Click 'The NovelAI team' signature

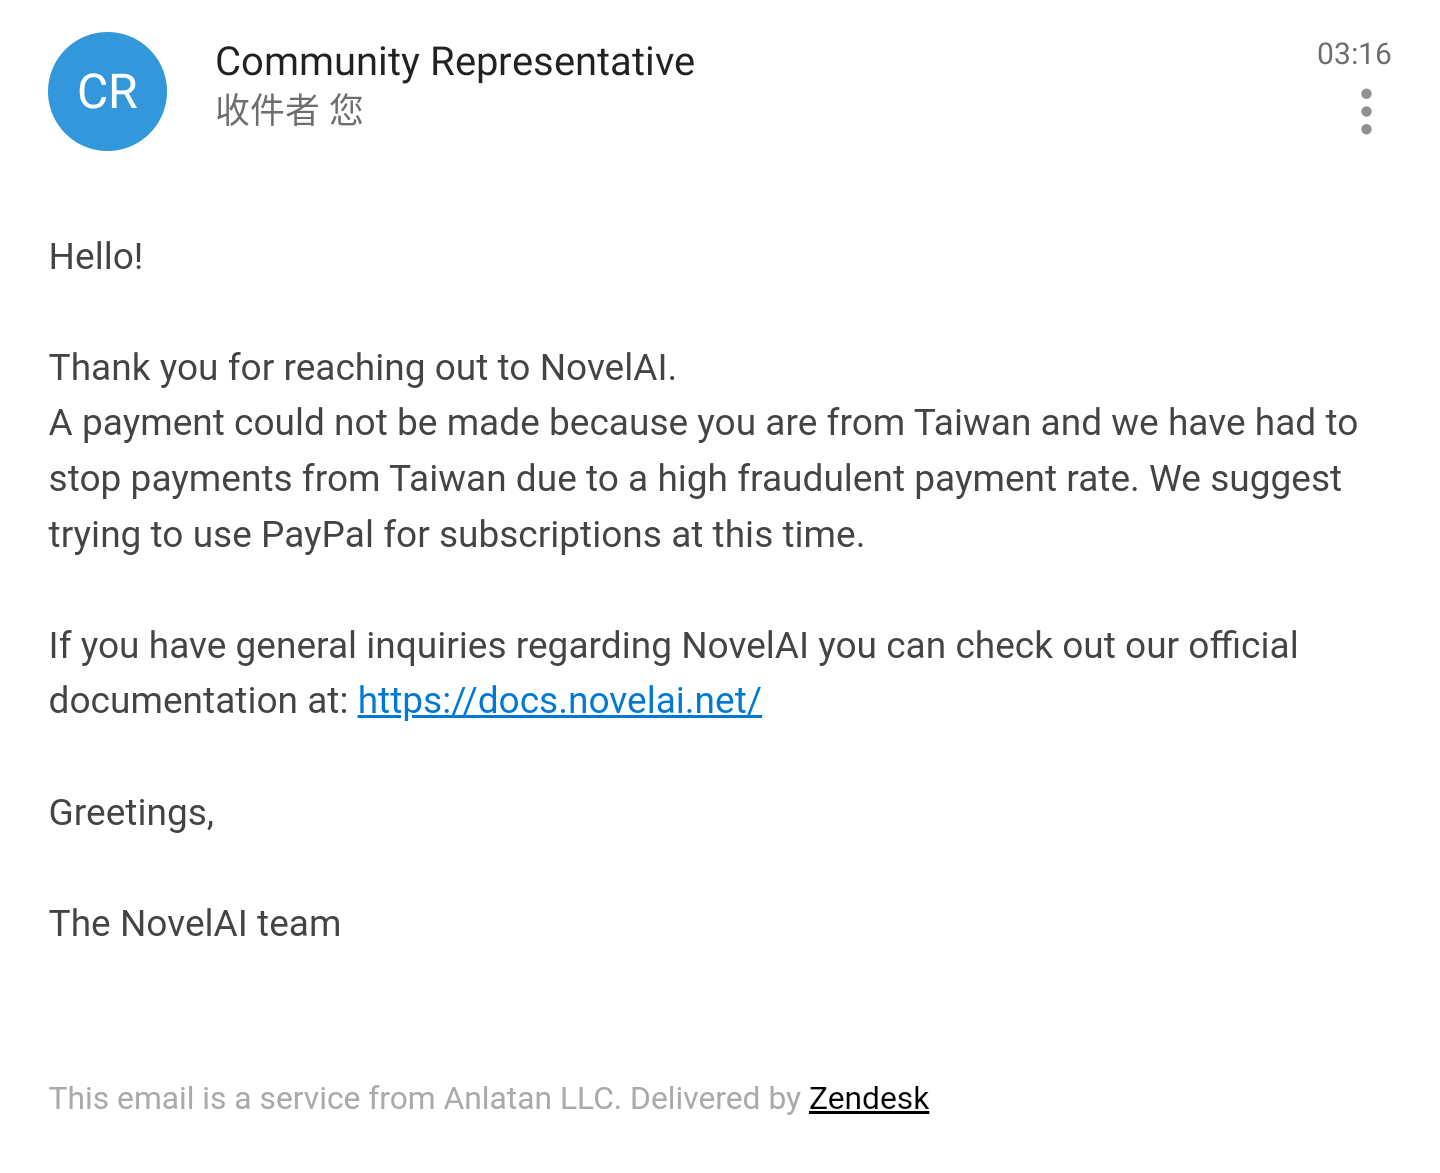(x=195, y=924)
